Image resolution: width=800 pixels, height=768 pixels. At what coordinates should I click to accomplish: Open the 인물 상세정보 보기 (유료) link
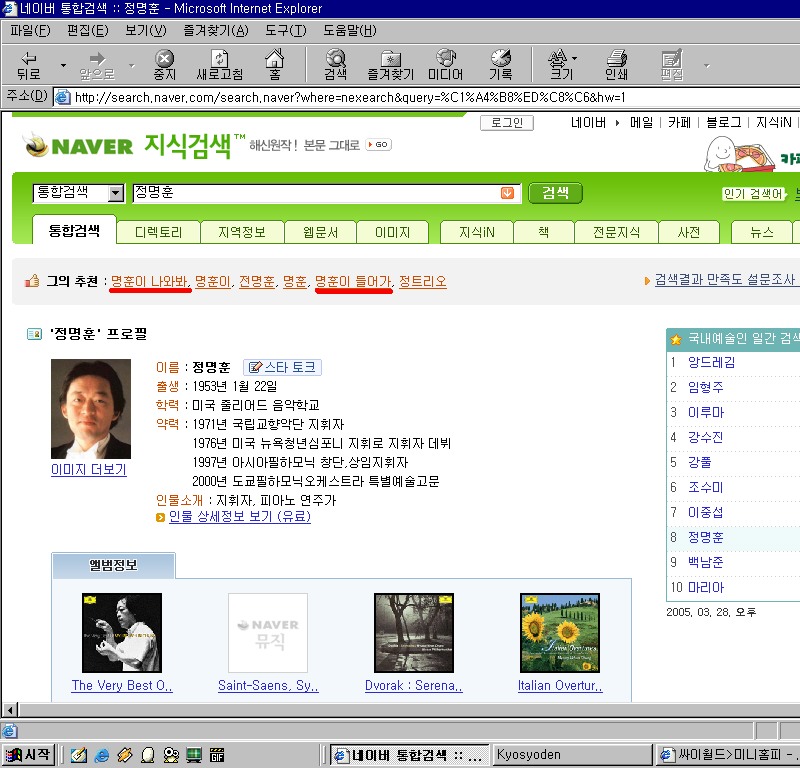coord(240,516)
